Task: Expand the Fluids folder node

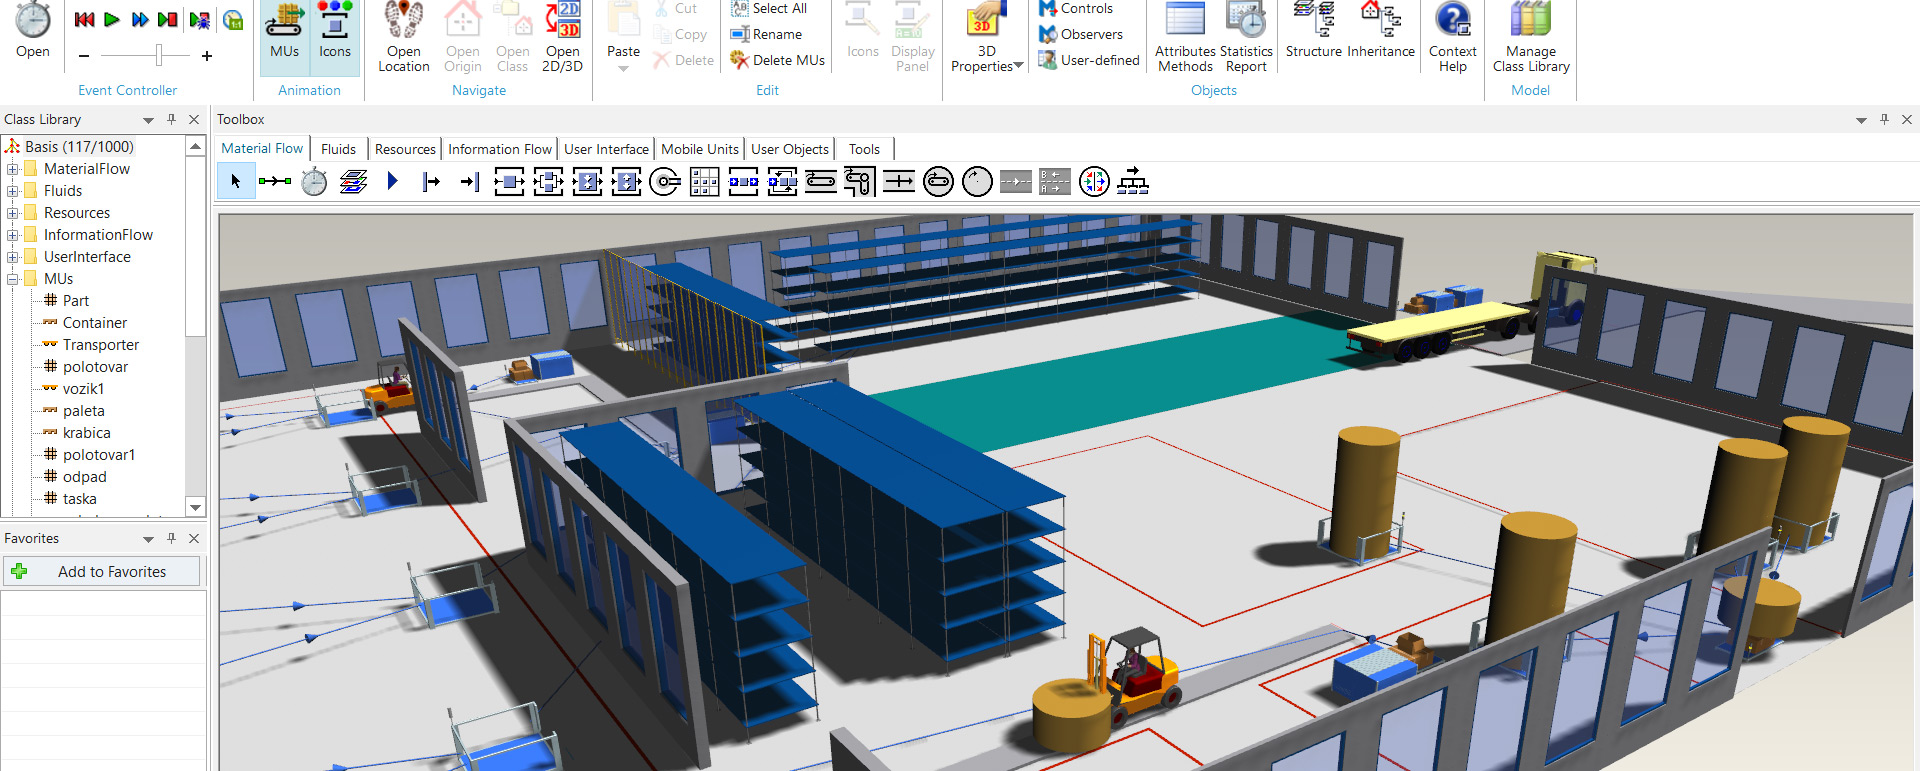Action: tap(13, 191)
